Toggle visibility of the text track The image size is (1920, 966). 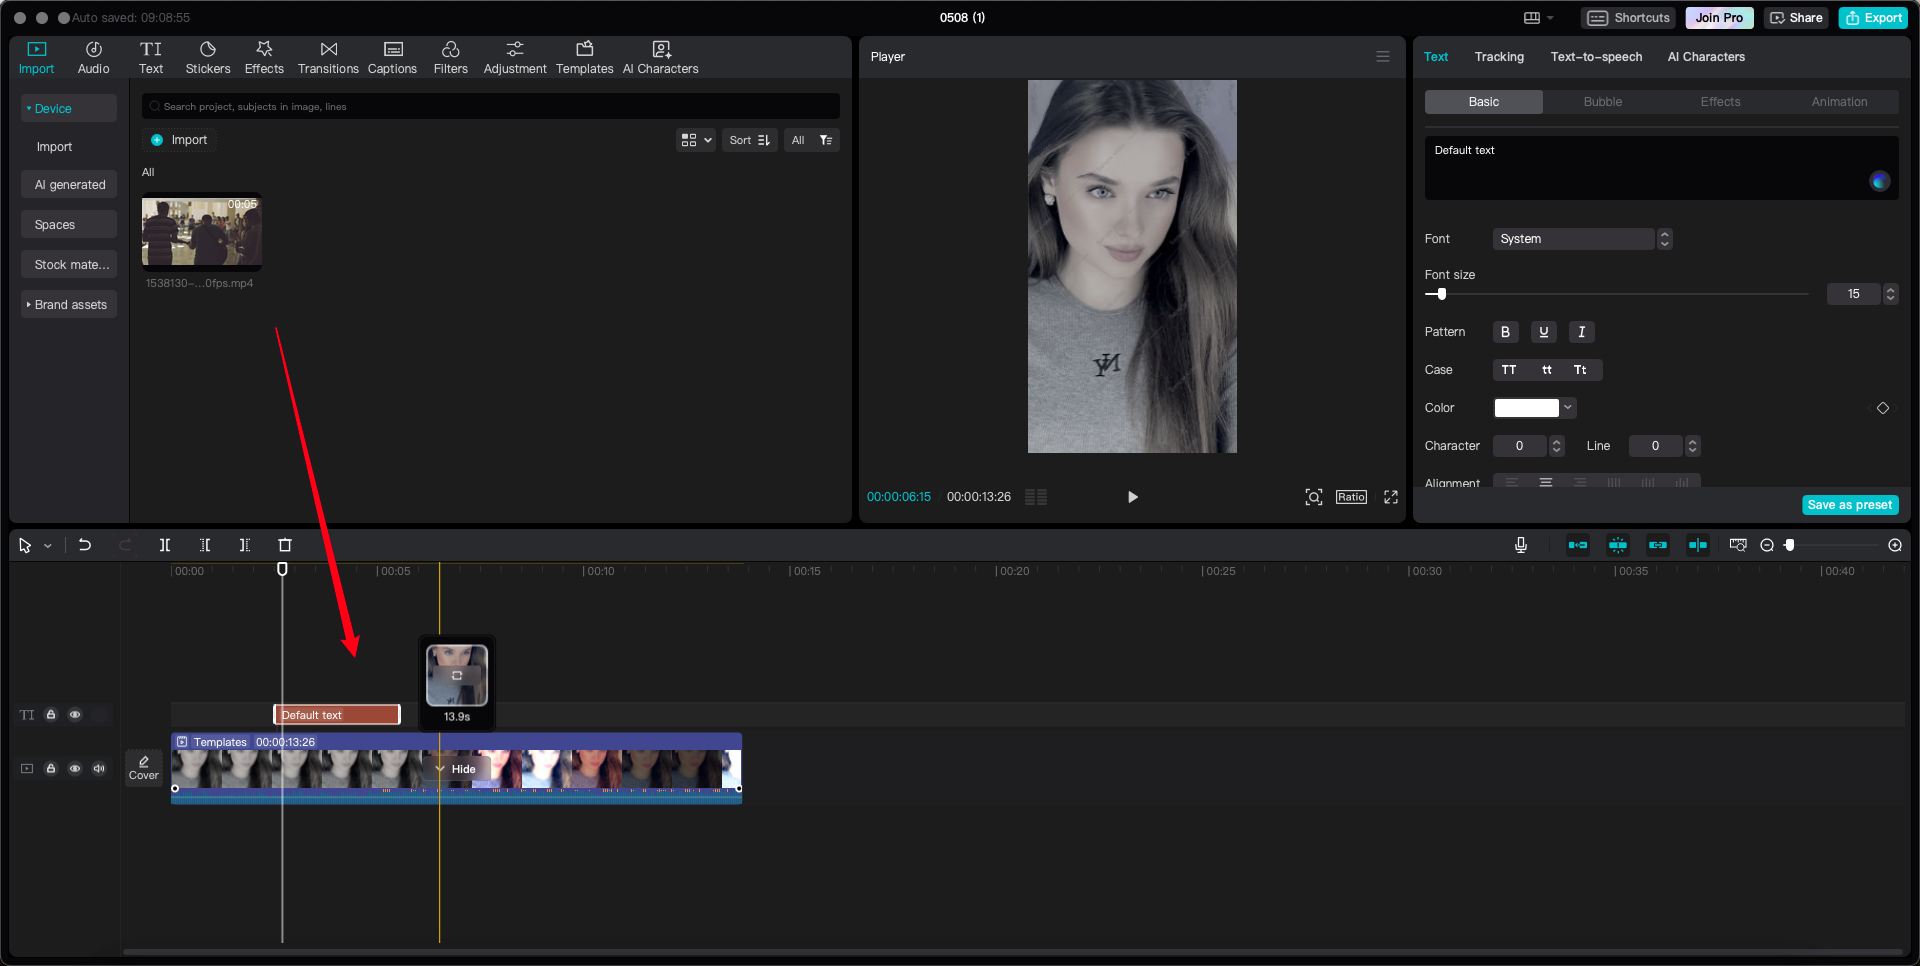[75, 714]
